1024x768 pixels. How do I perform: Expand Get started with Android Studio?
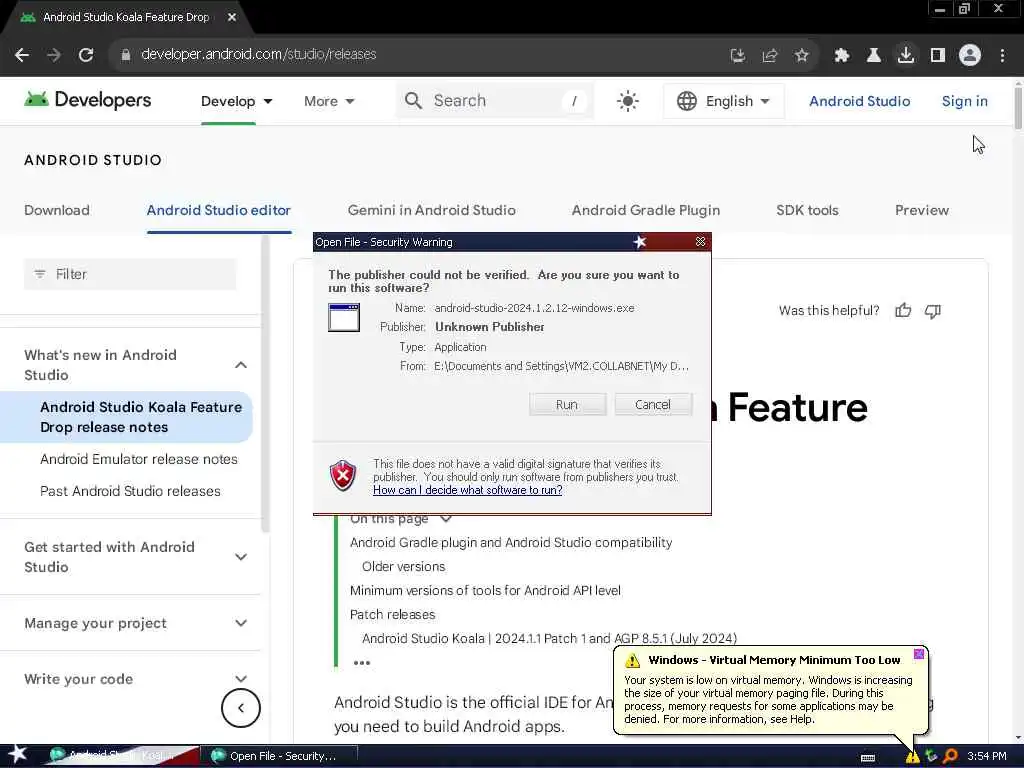[x=240, y=557]
